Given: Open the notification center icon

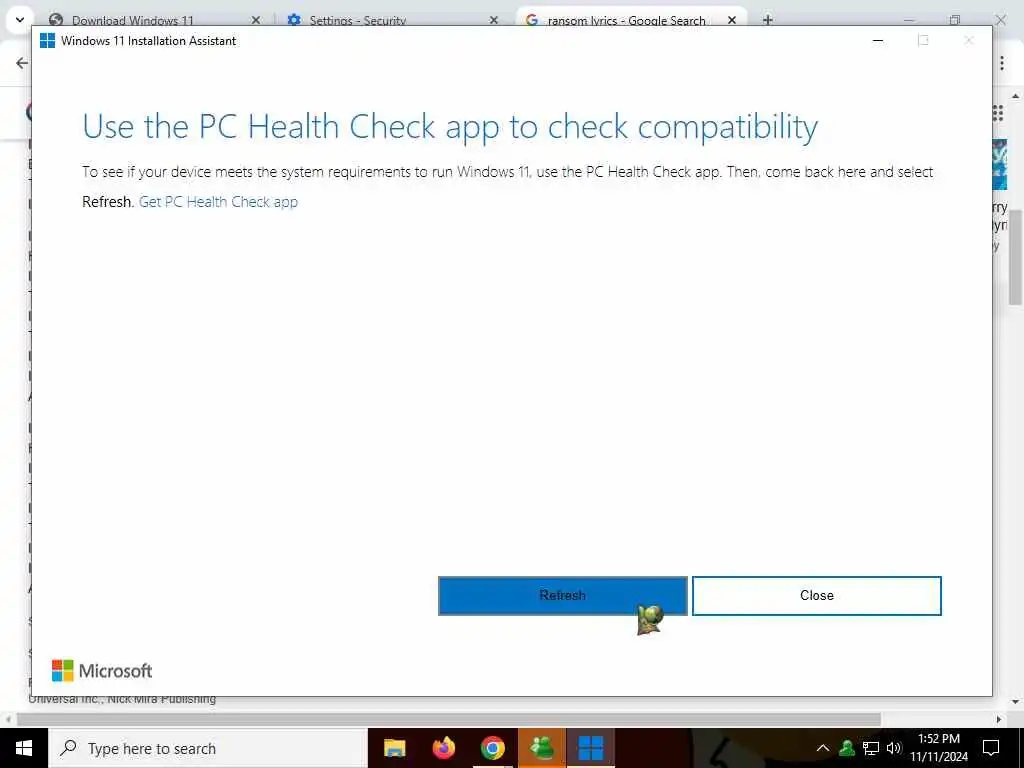Looking at the screenshot, I should (x=991, y=748).
